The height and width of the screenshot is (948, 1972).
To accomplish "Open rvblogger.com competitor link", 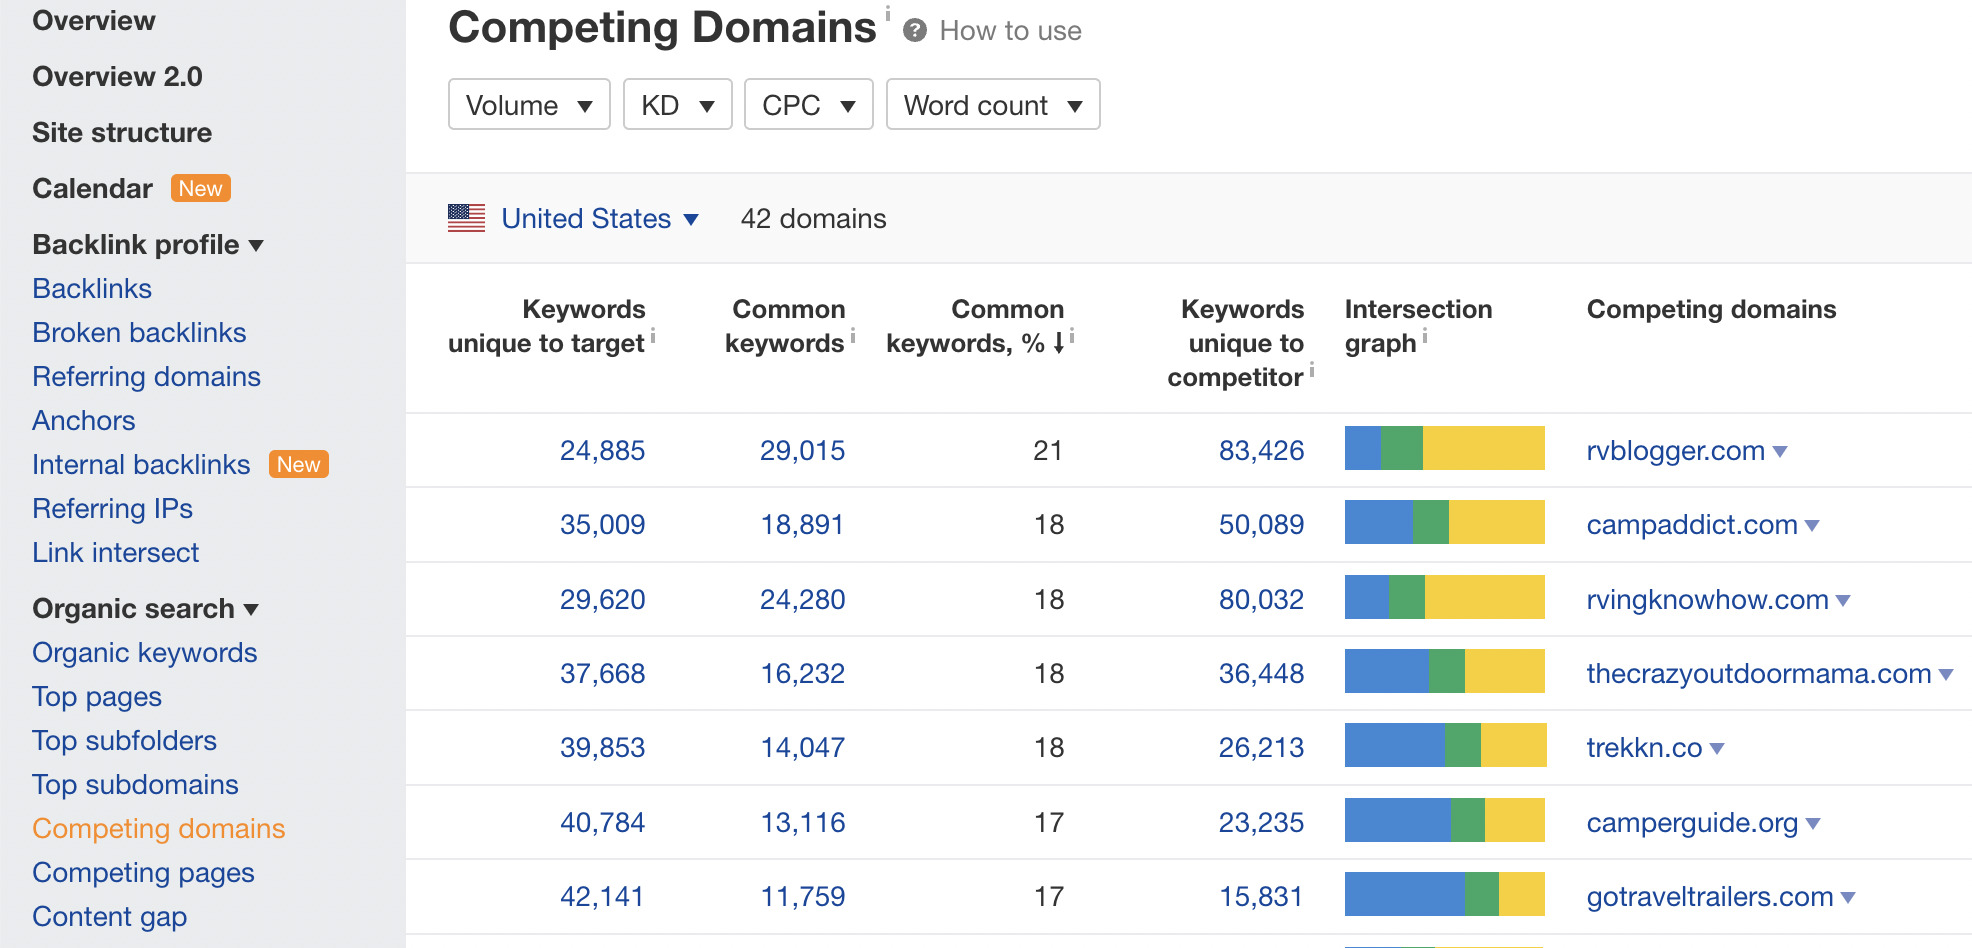I will (x=1674, y=450).
